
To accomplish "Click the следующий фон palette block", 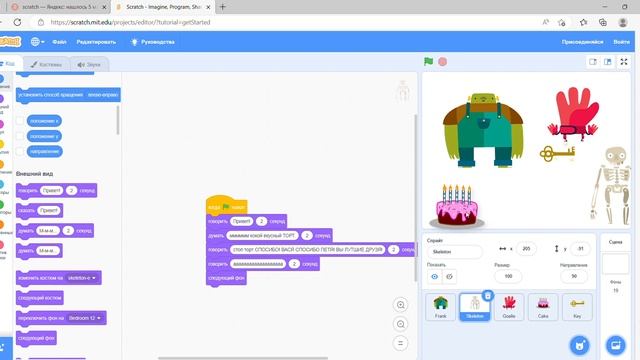I will 36,338.
